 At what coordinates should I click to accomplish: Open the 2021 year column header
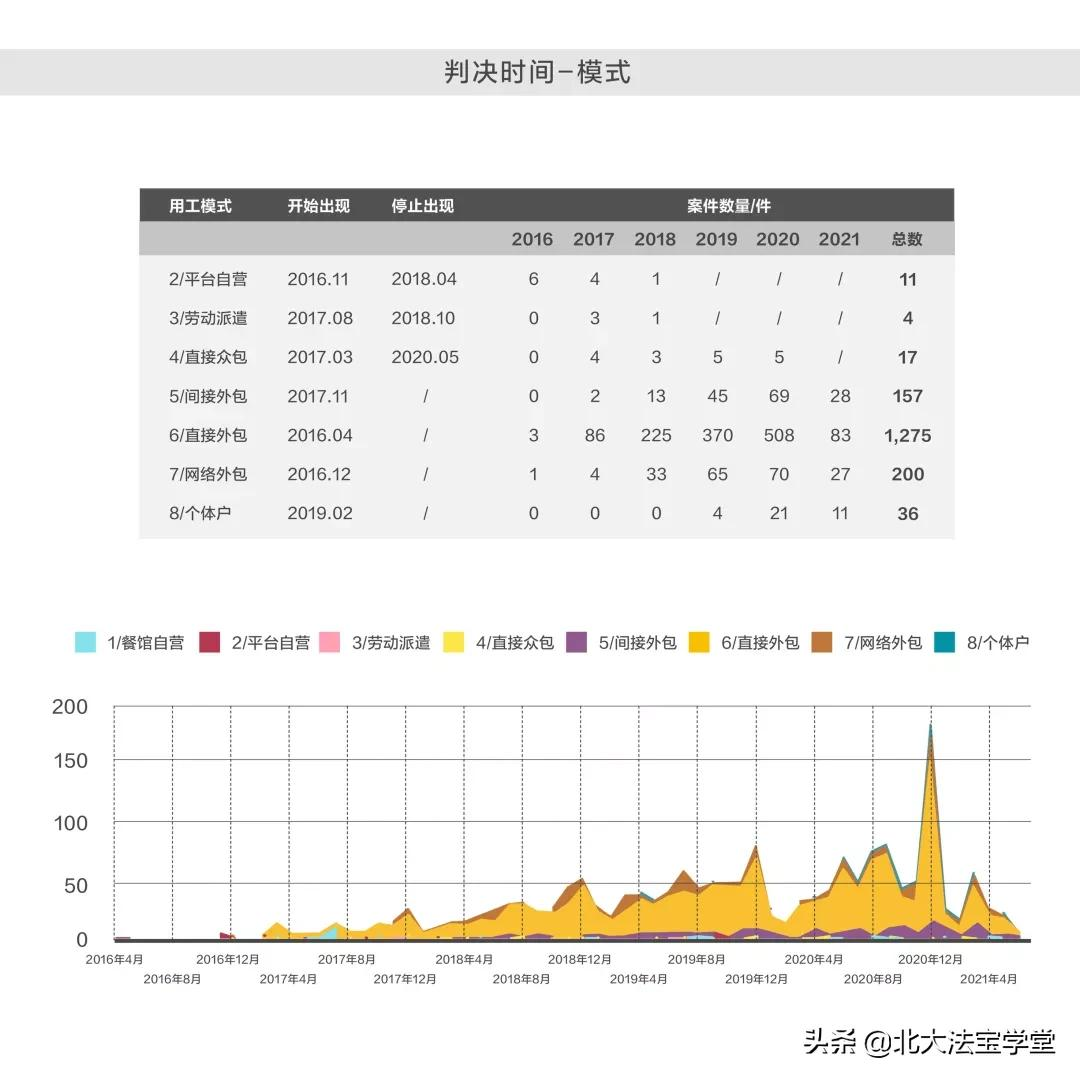(x=840, y=239)
